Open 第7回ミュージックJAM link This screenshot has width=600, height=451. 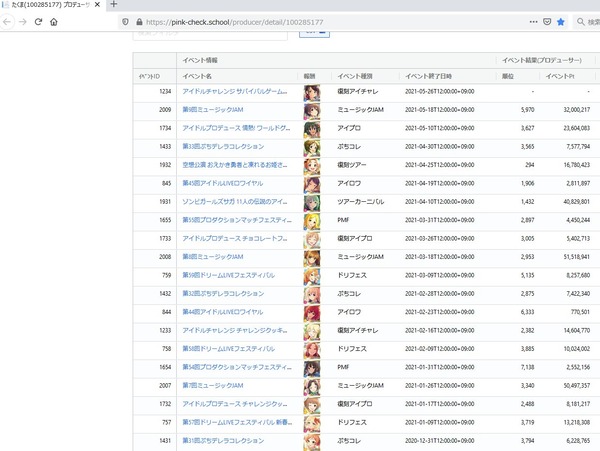[213, 385]
